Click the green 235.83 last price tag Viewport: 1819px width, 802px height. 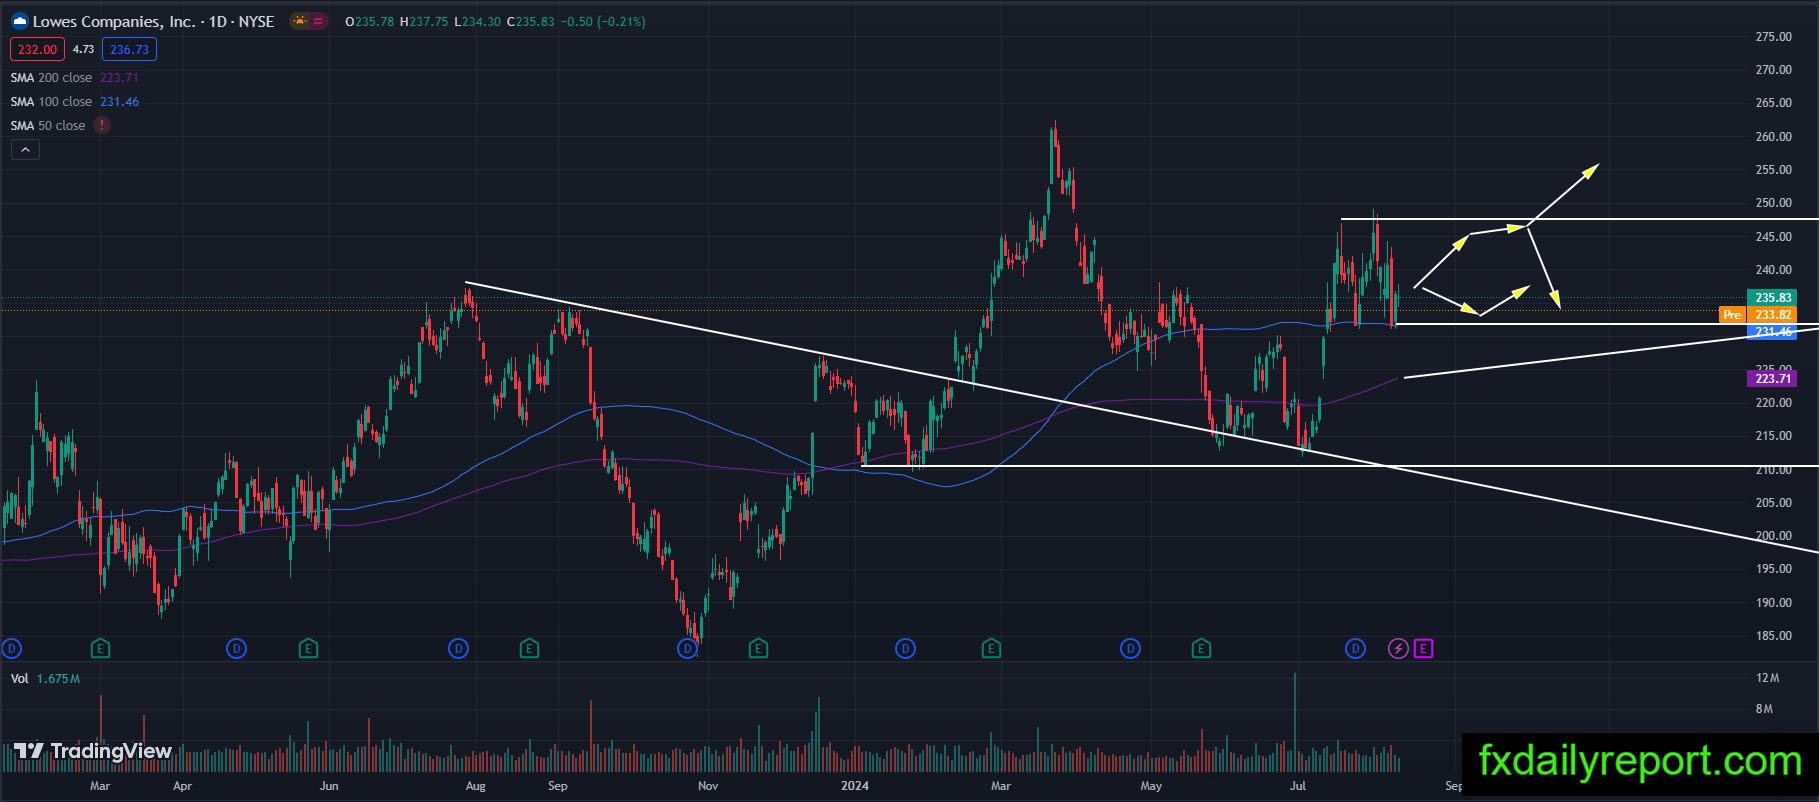click(1772, 298)
